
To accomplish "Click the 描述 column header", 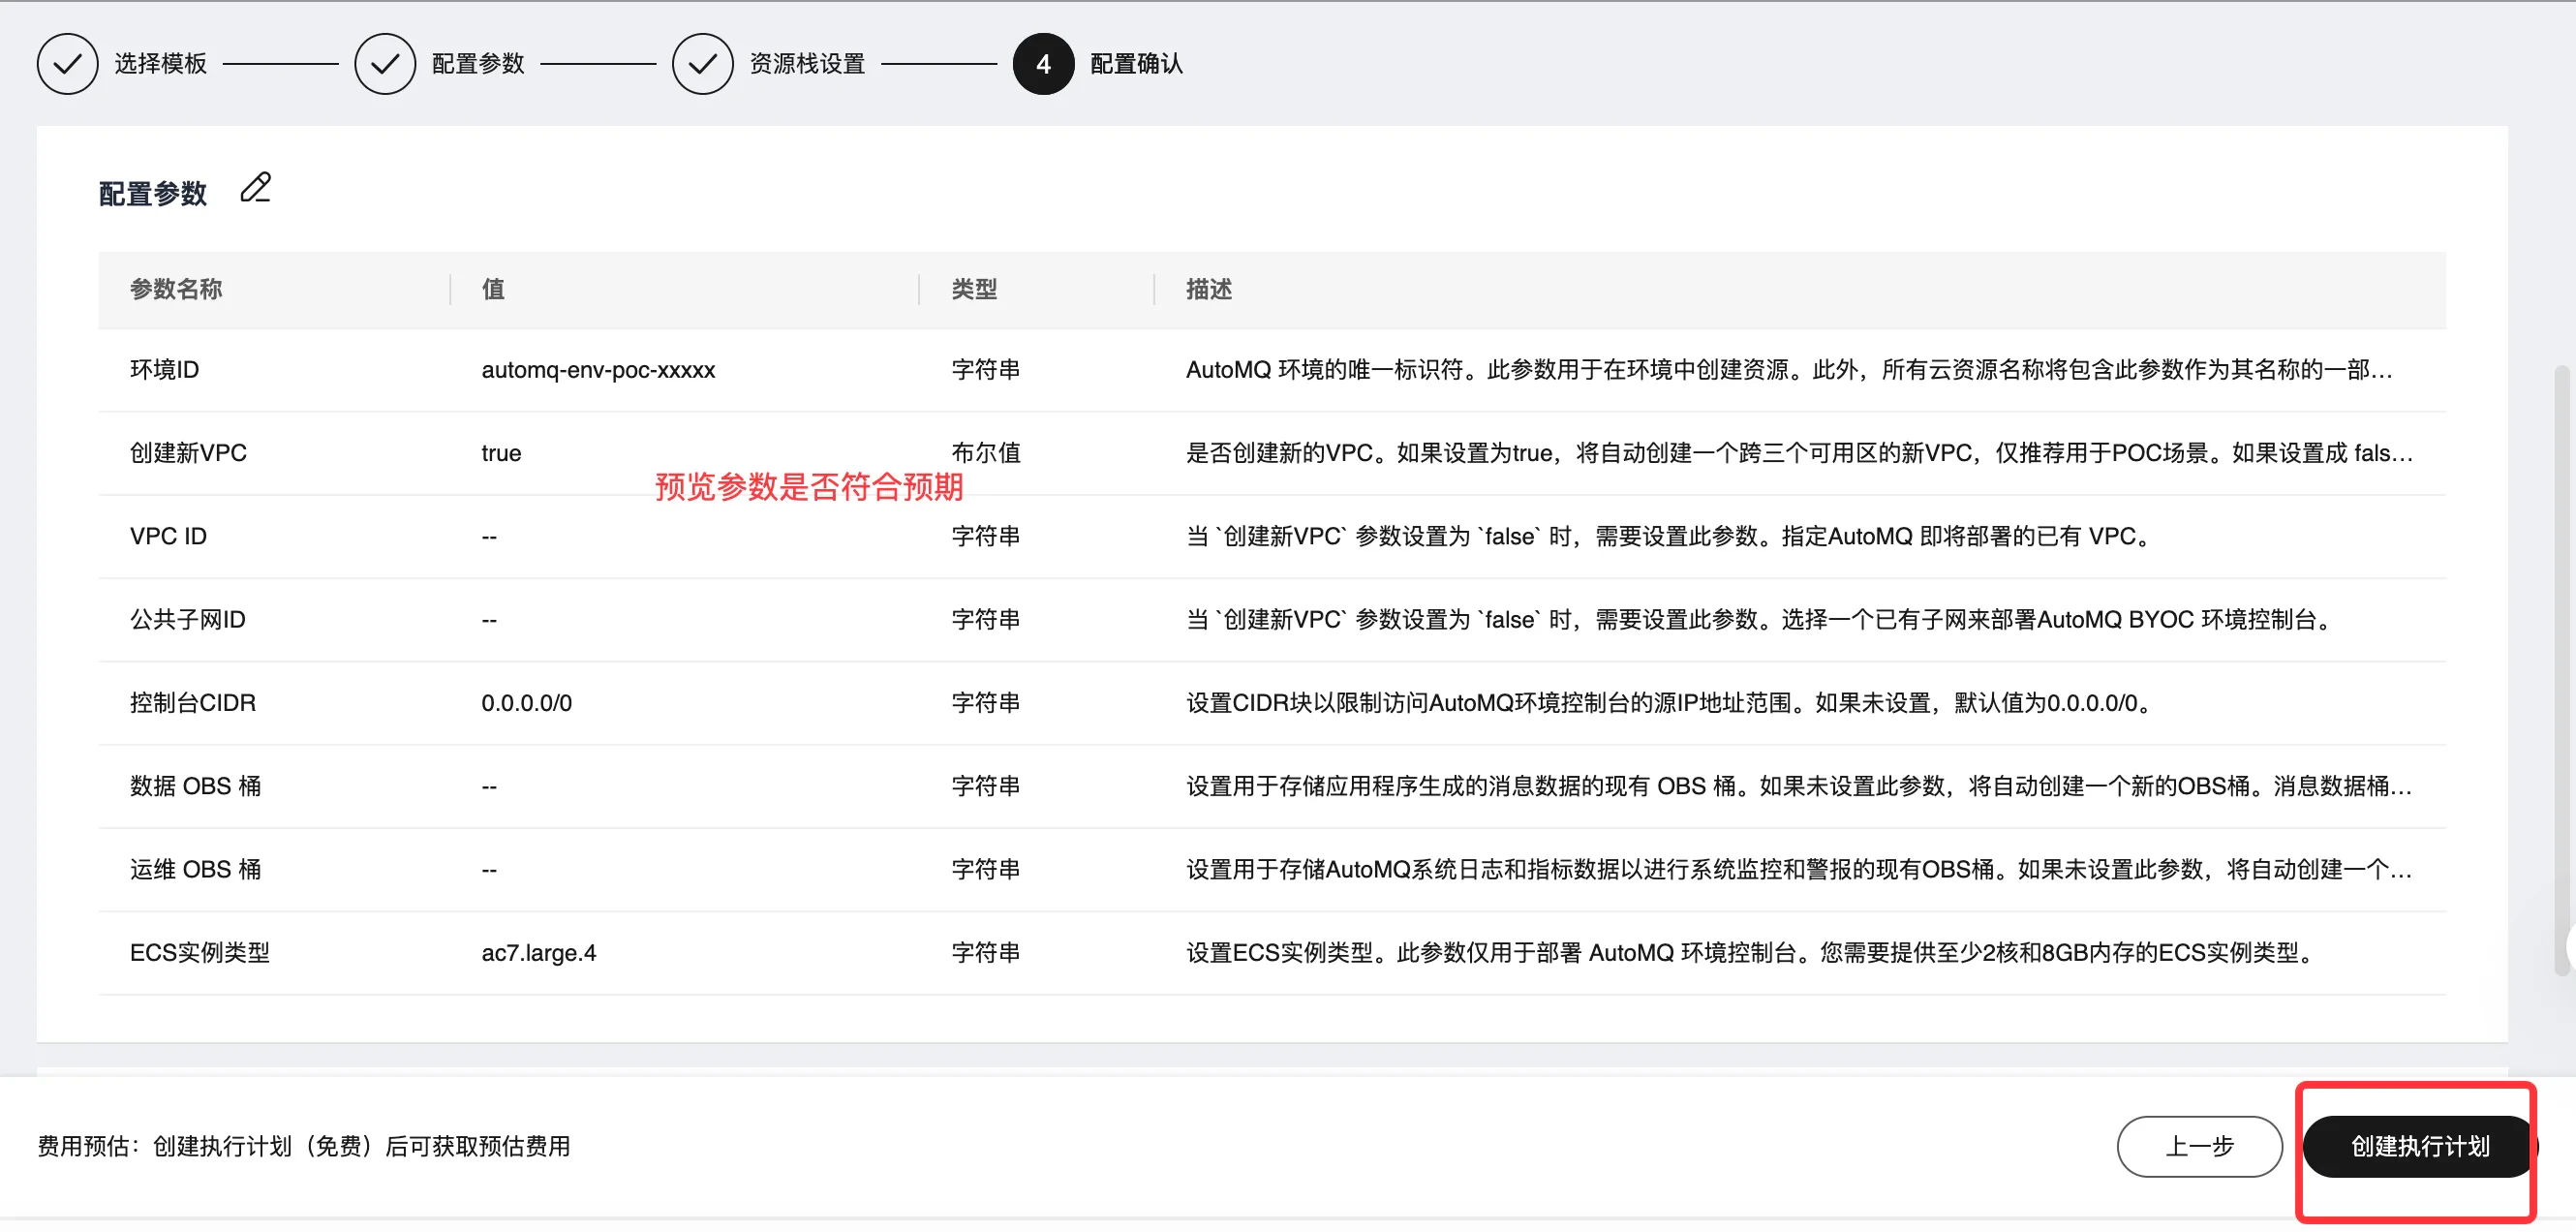I will click(x=1209, y=289).
